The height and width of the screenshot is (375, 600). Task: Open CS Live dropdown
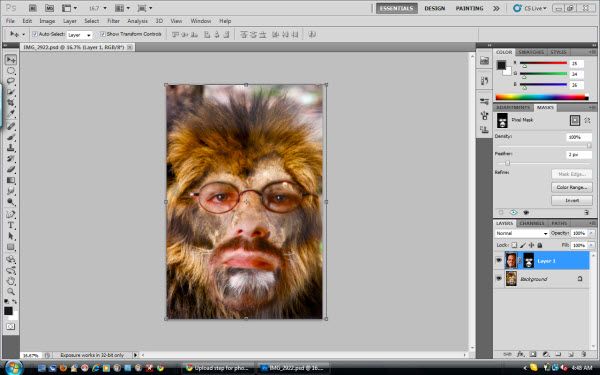(x=530, y=8)
